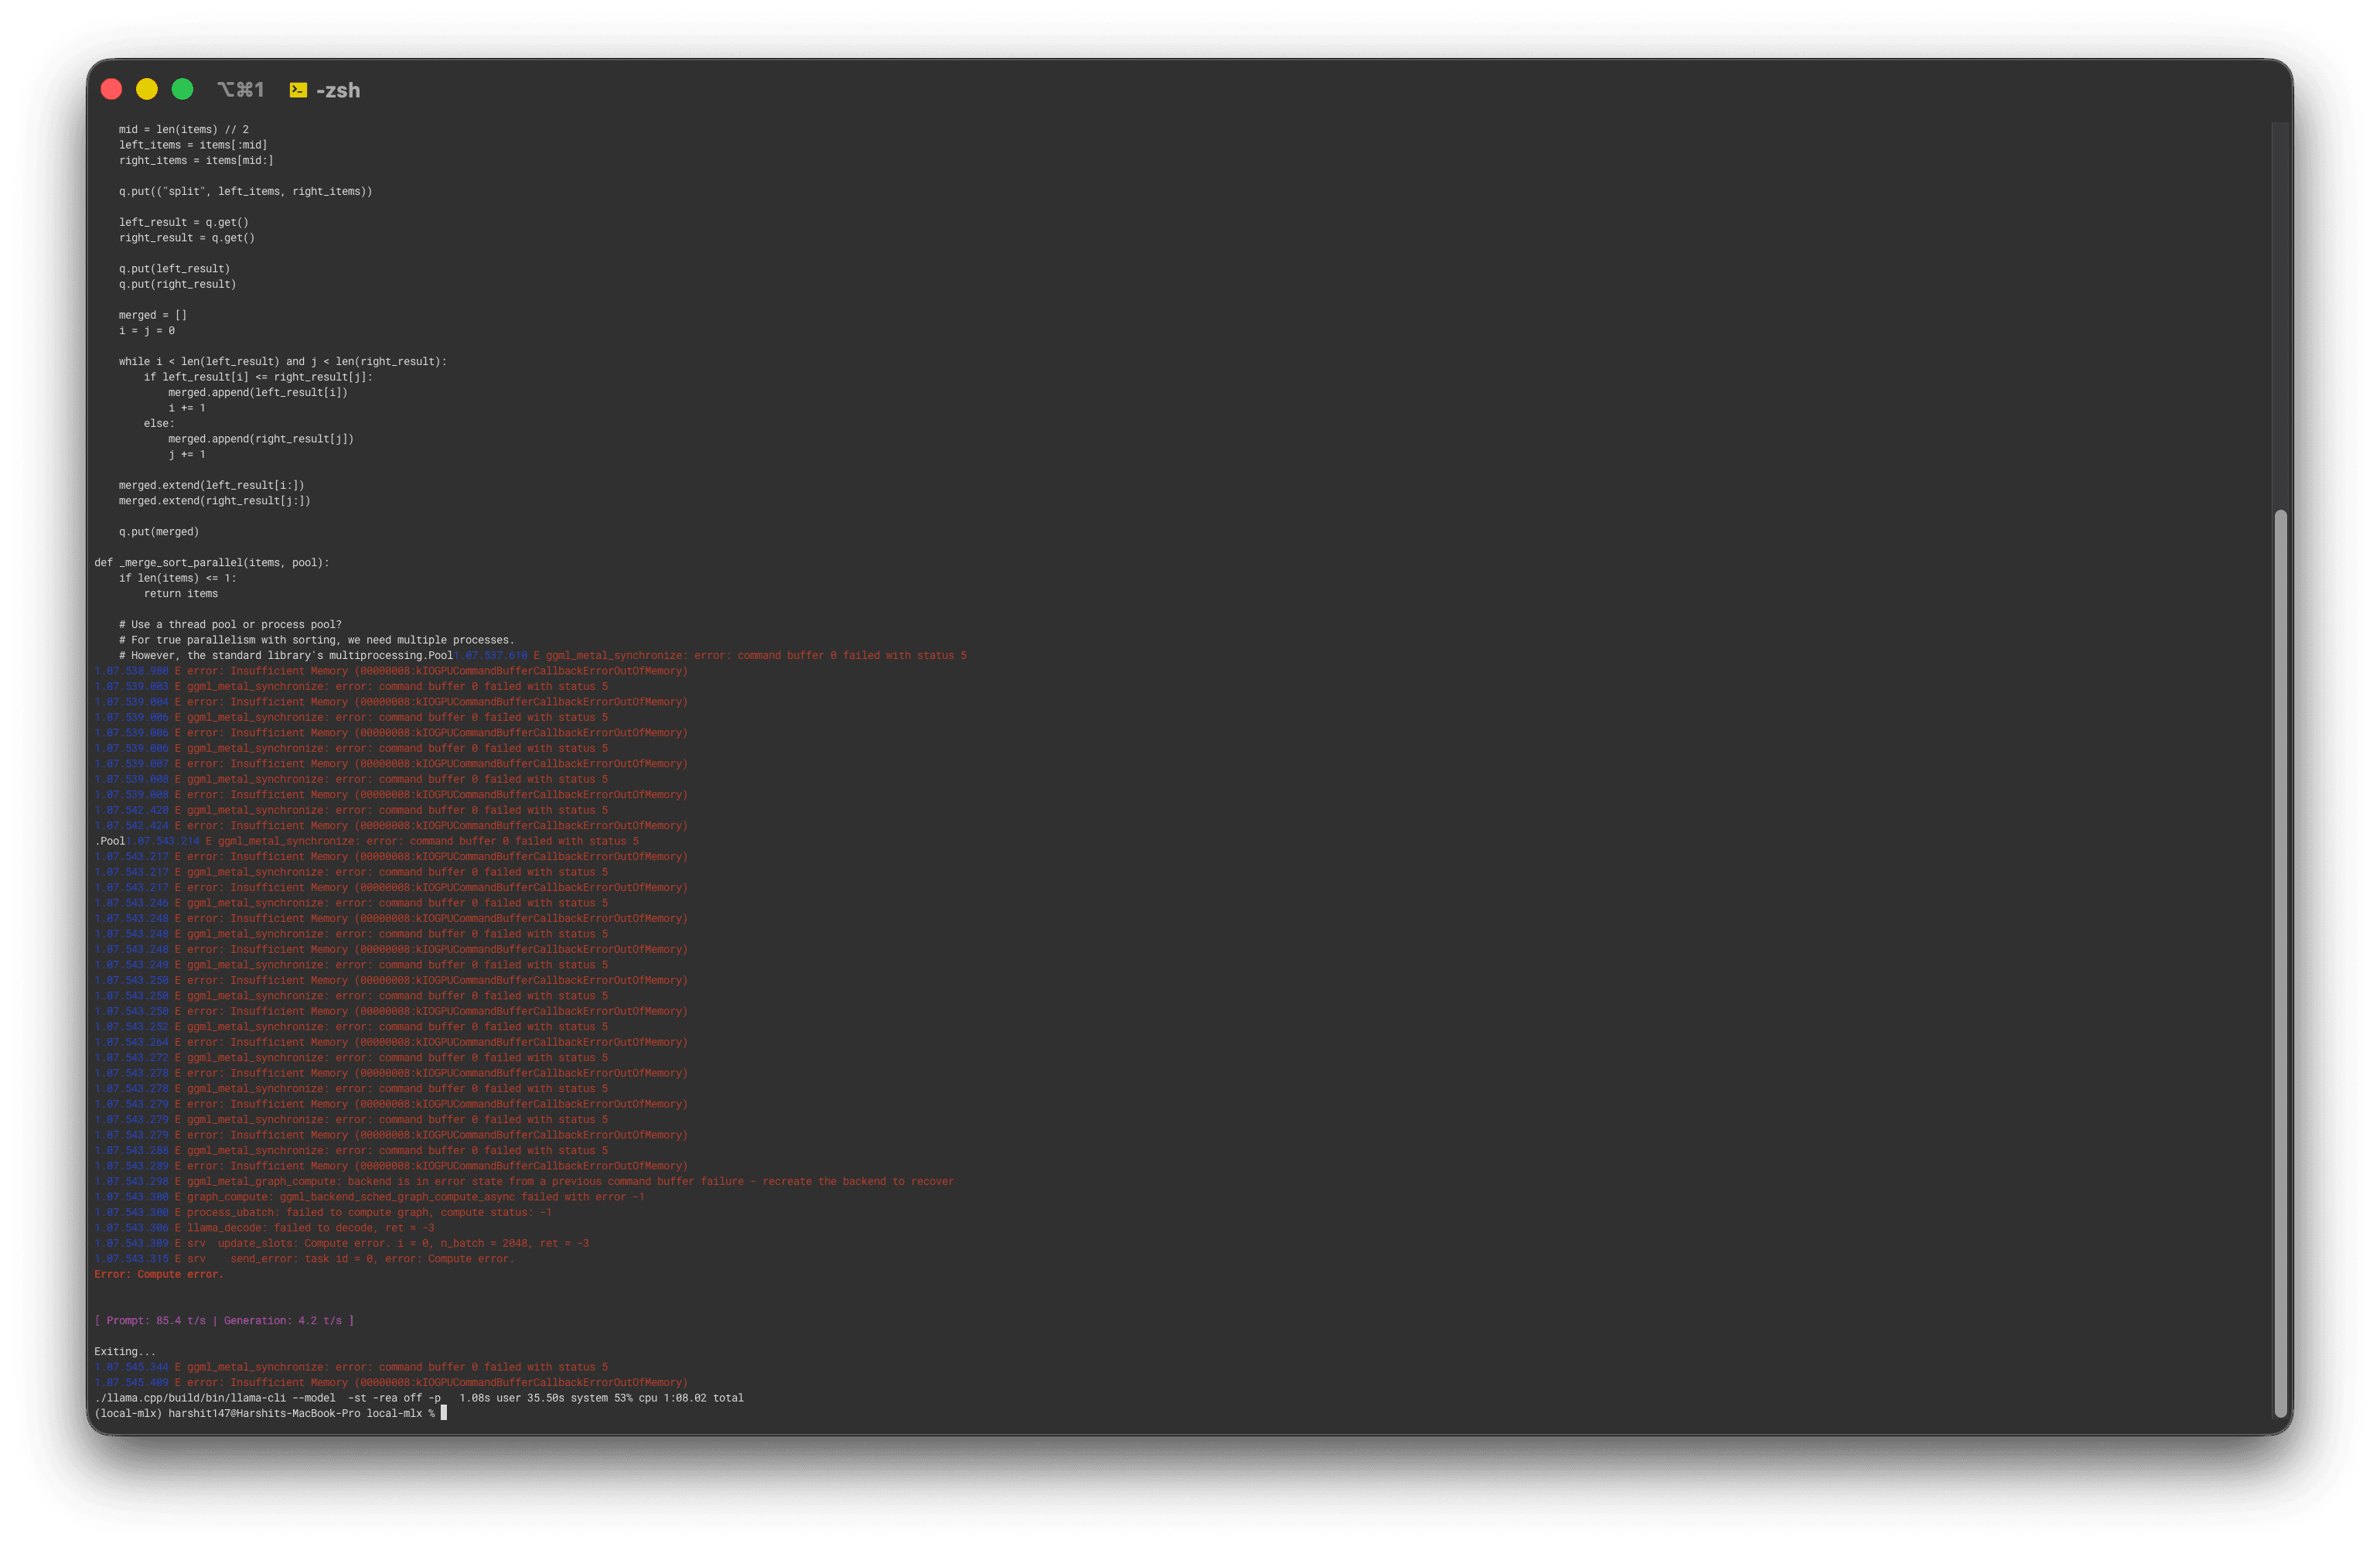Click the yellow terminal icon beside -zsh
The width and height of the screenshot is (2380, 1550).
[x=298, y=90]
